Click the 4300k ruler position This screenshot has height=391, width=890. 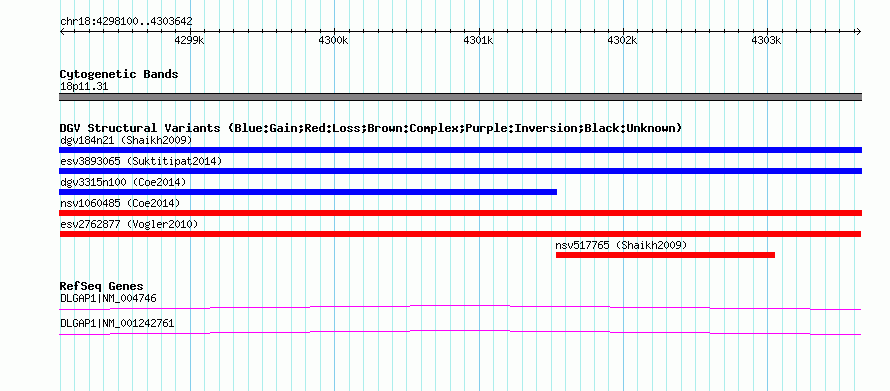coord(334,40)
